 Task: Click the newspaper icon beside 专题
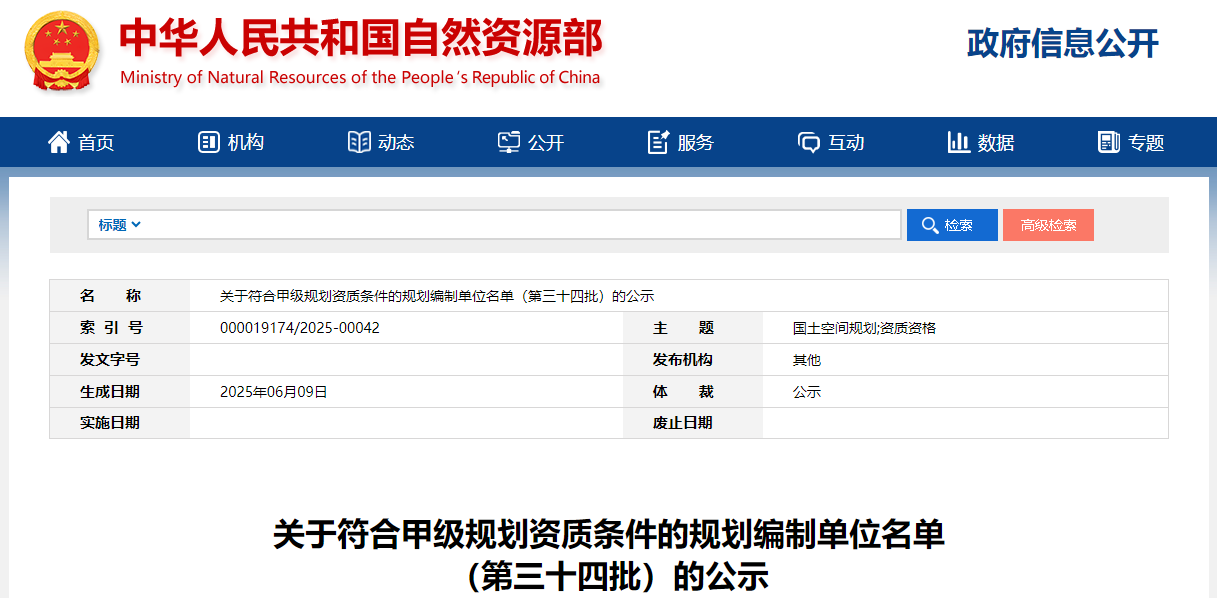pos(1108,142)
